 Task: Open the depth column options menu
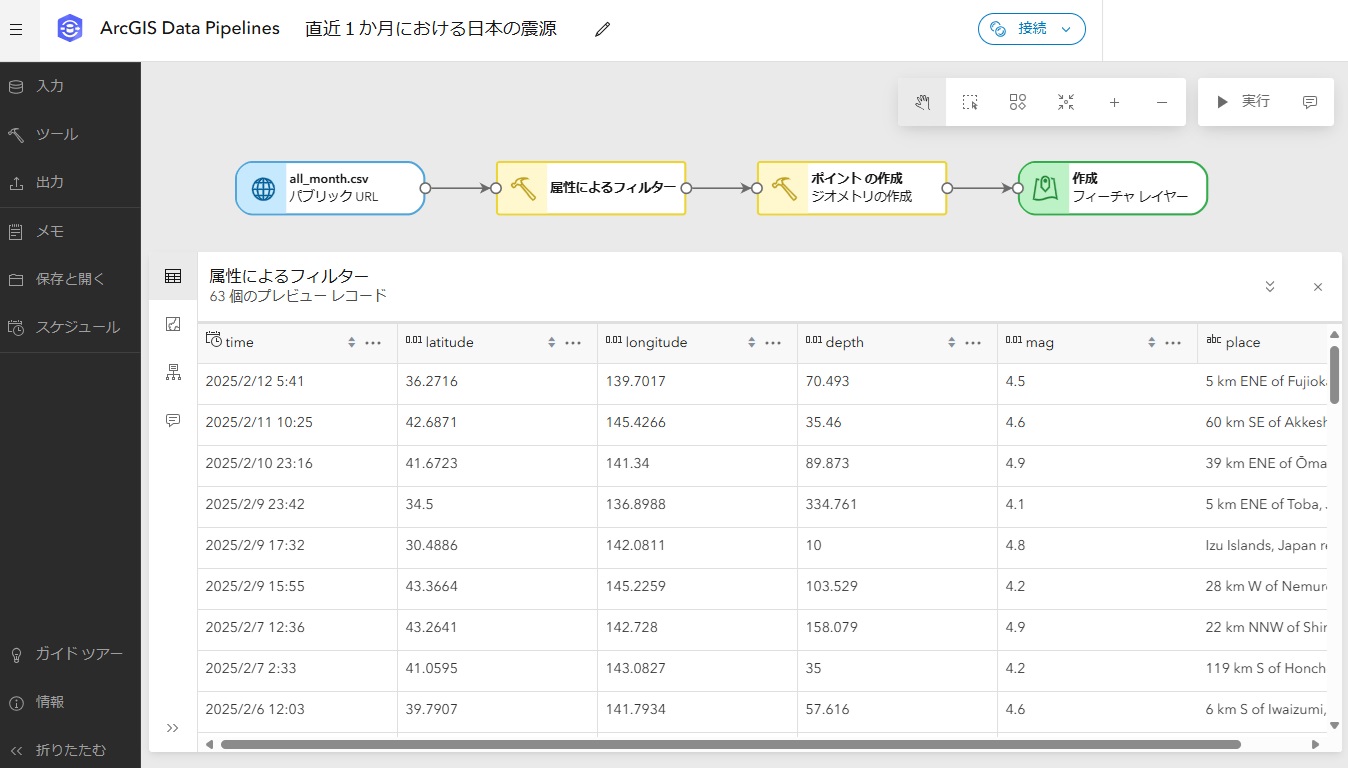click(x=972, y=342)
